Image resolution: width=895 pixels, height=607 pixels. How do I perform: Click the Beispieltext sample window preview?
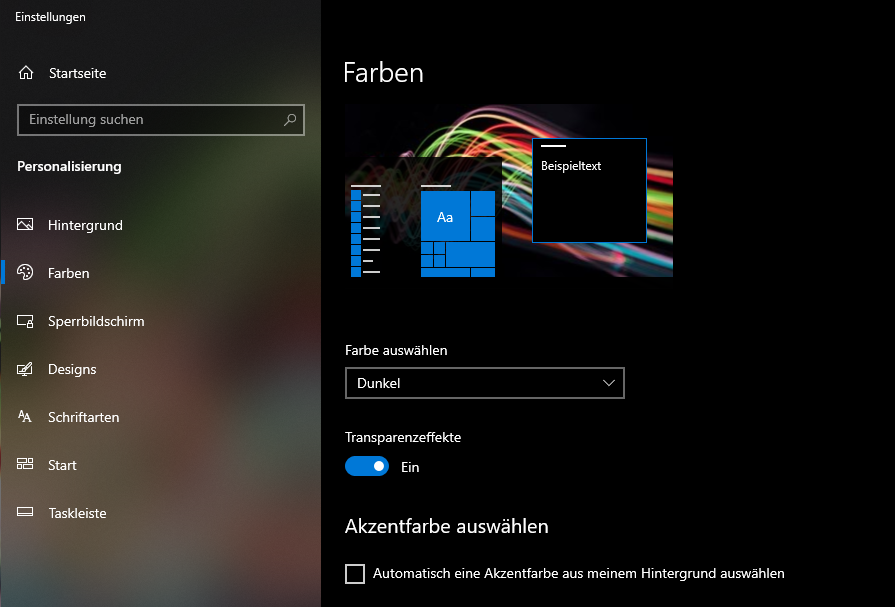pyautogui.click(x=589, y=190)
